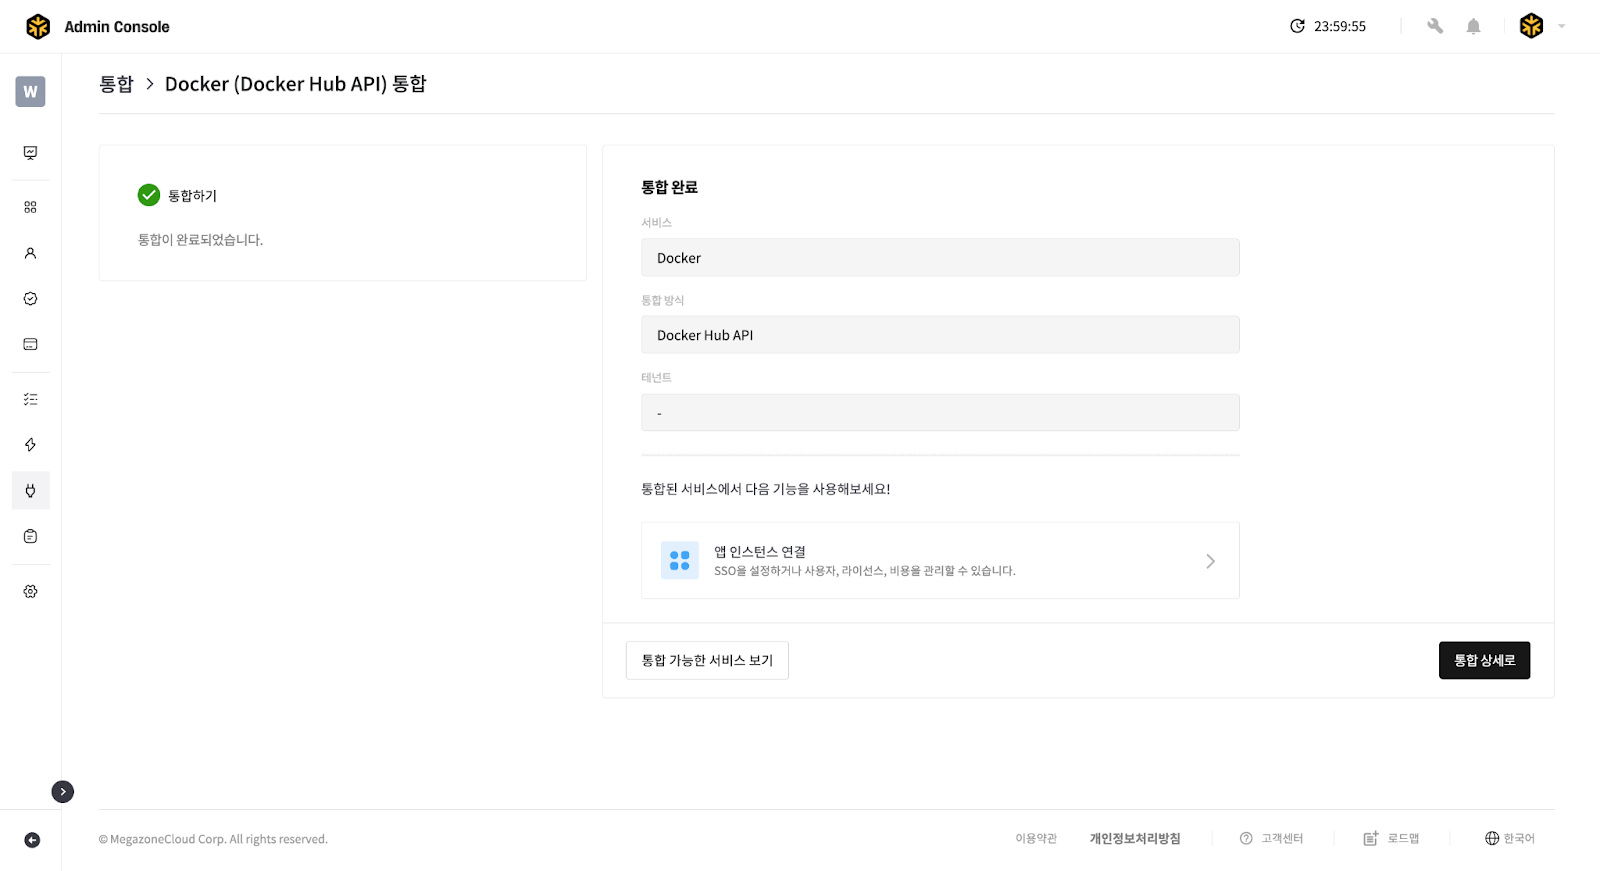Click 통합 가능한 서비스 보기 button
1600x871 pixels.
coord(707,660)
